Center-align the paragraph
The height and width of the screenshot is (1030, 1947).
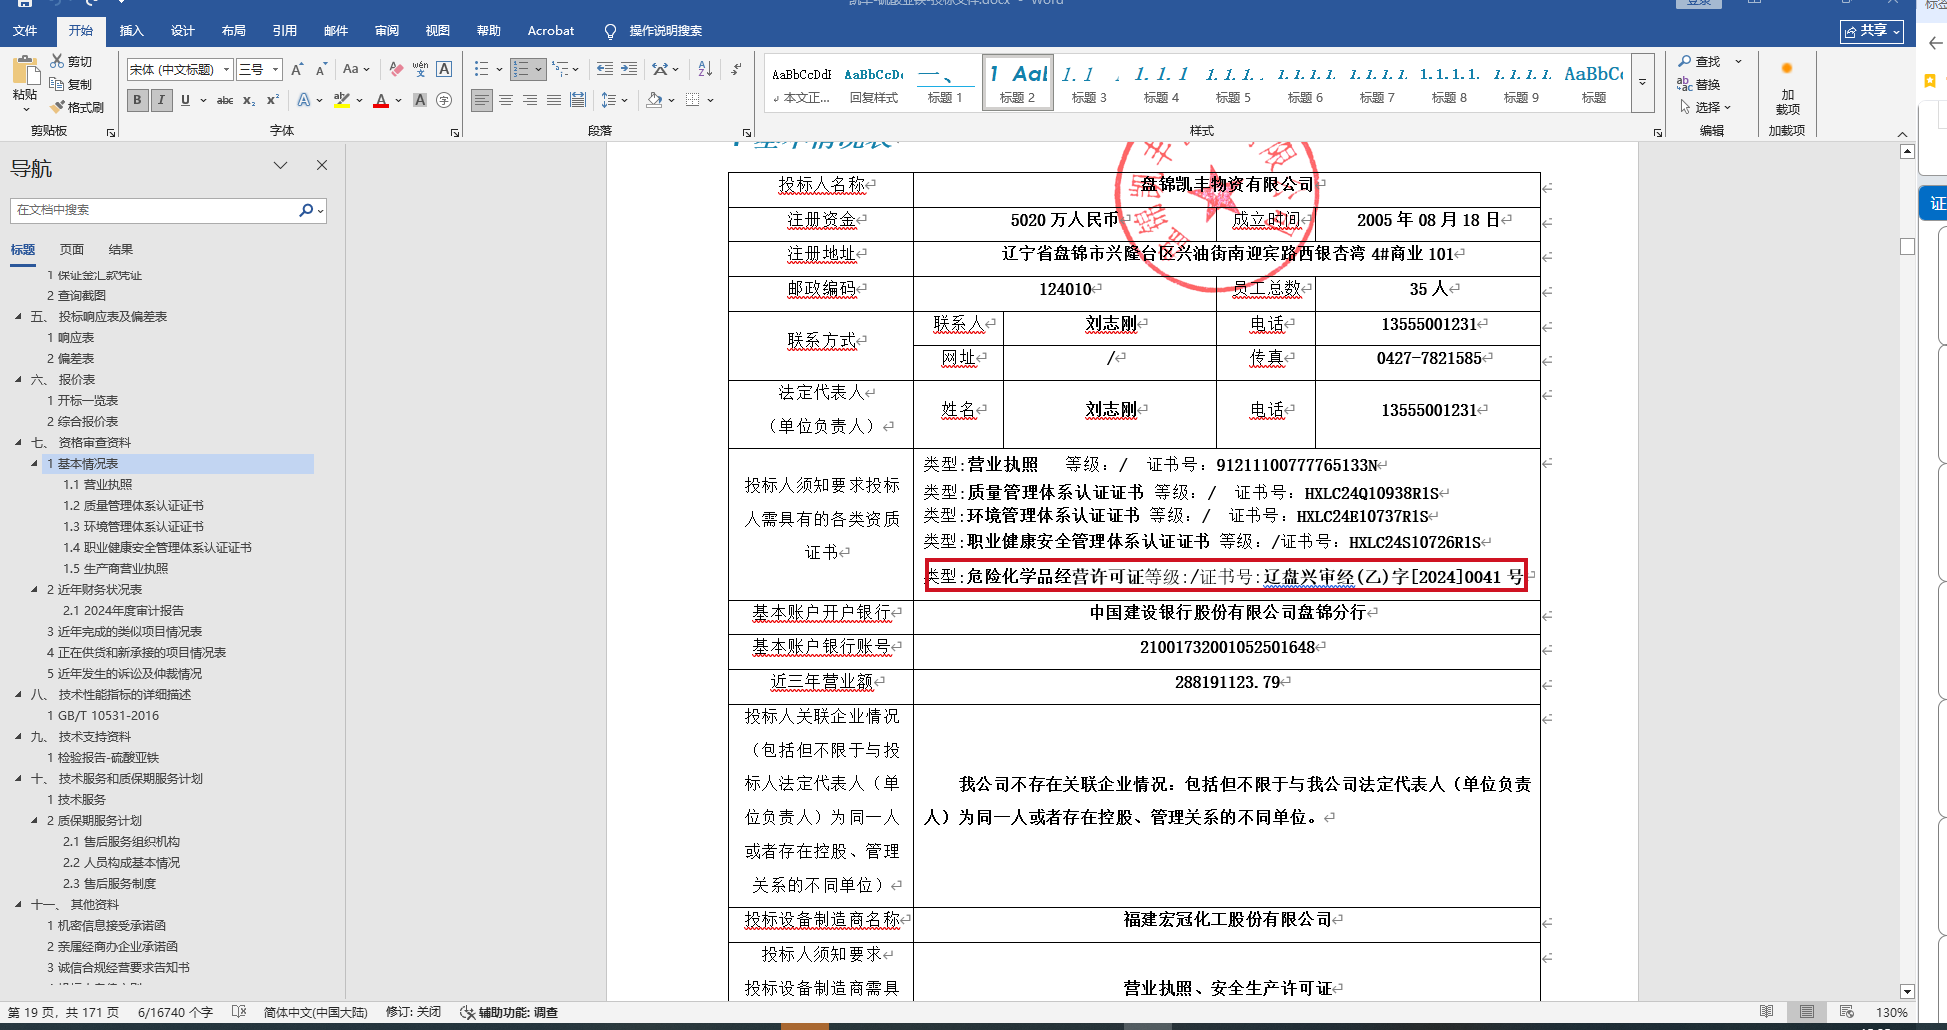(x=506, y=100)
